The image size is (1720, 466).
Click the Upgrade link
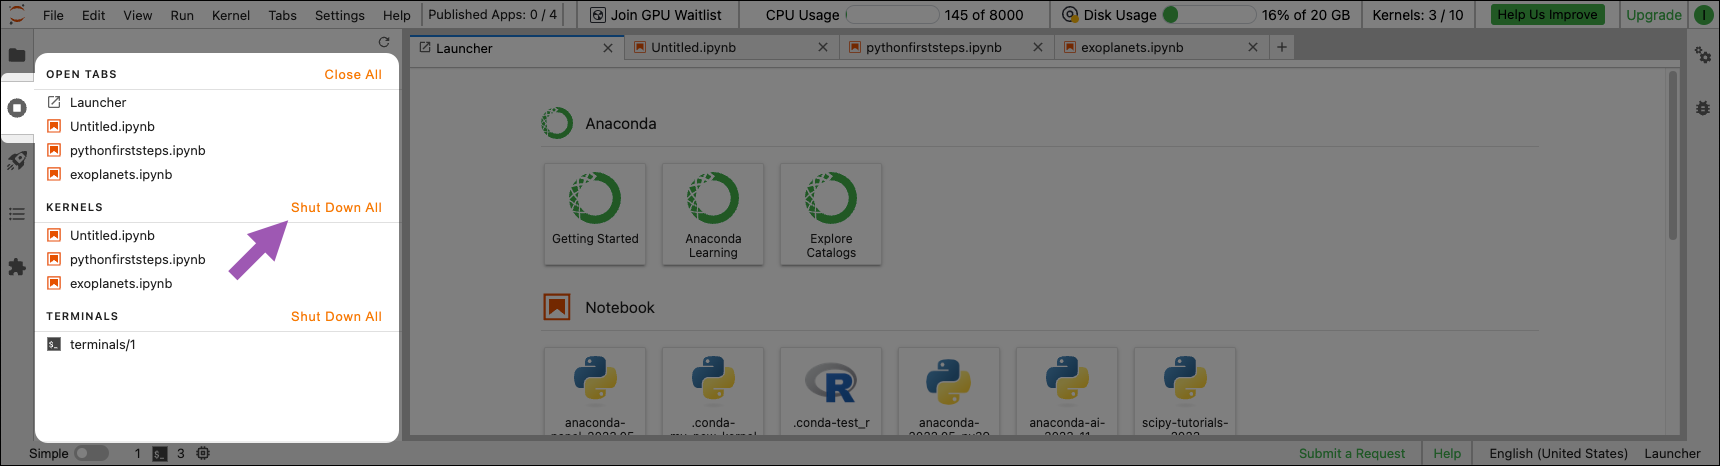1653,15
